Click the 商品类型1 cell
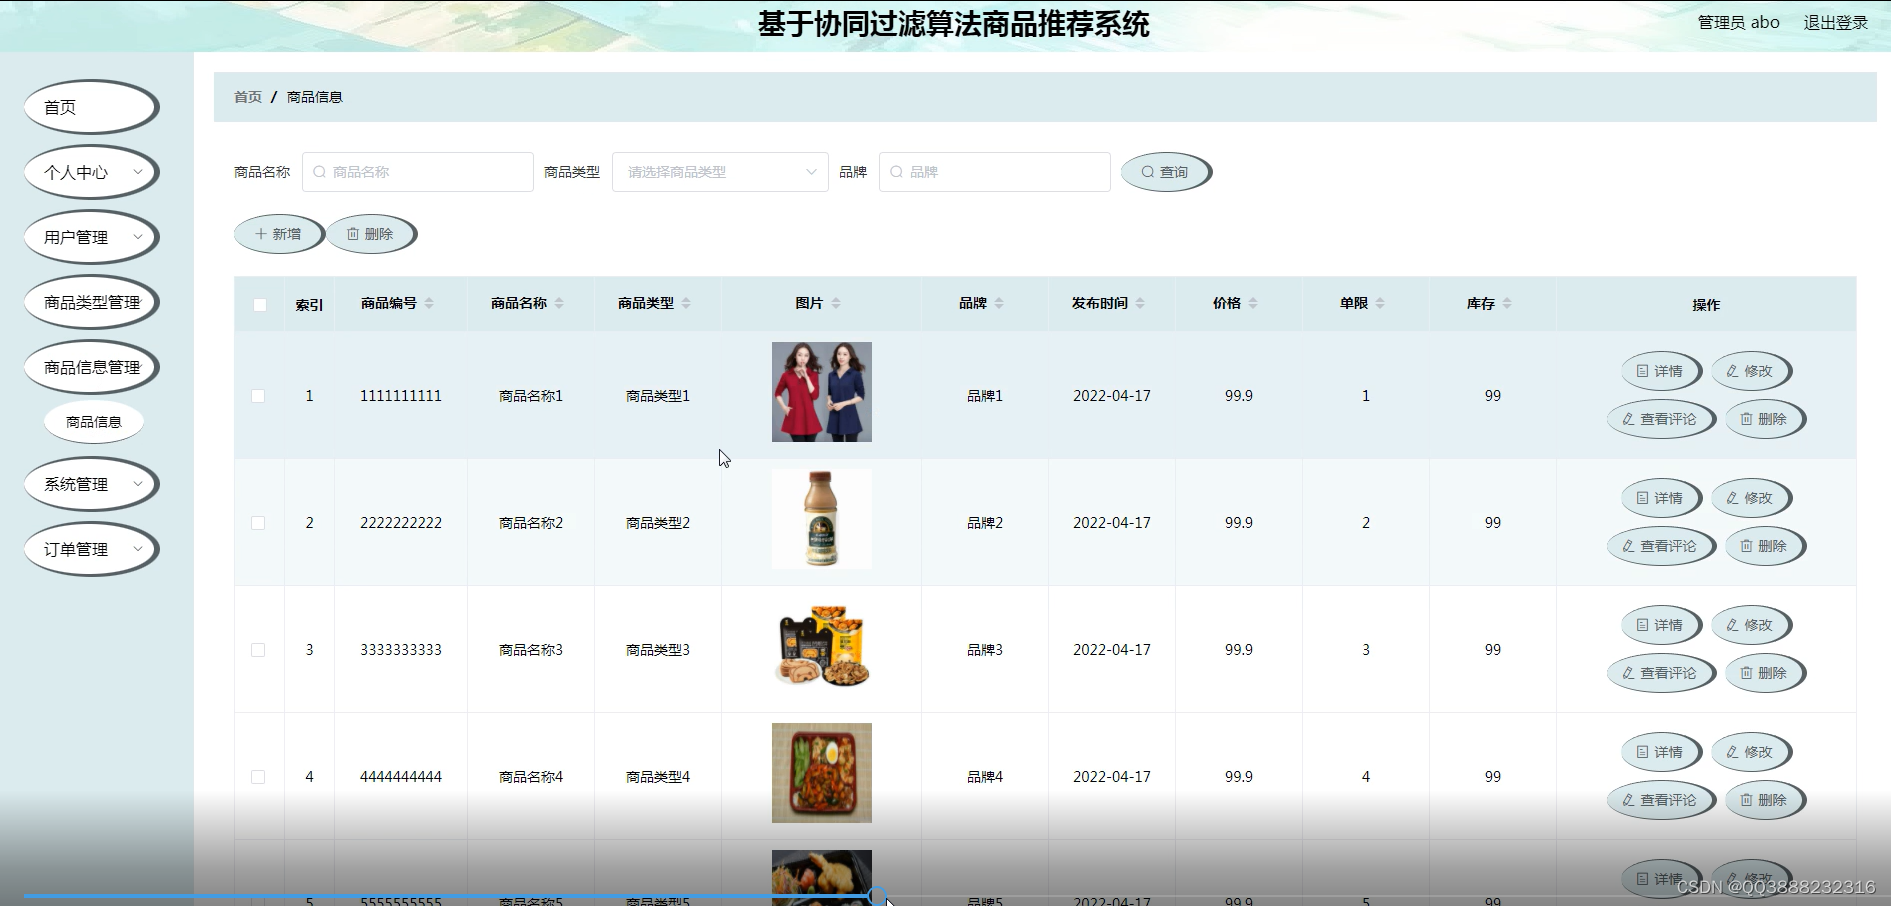Viewport: 1891px width, 906px height. (x=658, y=396)
